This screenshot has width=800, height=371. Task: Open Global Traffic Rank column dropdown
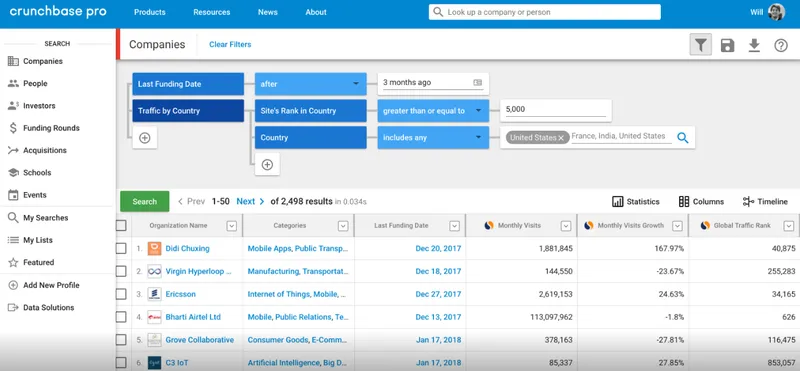coord(789,226)
